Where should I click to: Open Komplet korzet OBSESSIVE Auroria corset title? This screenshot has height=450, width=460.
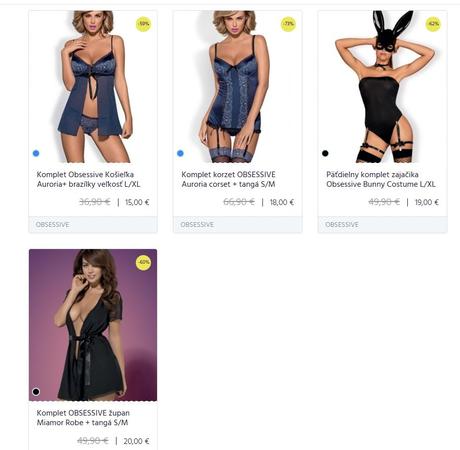(x=228, y=179)
